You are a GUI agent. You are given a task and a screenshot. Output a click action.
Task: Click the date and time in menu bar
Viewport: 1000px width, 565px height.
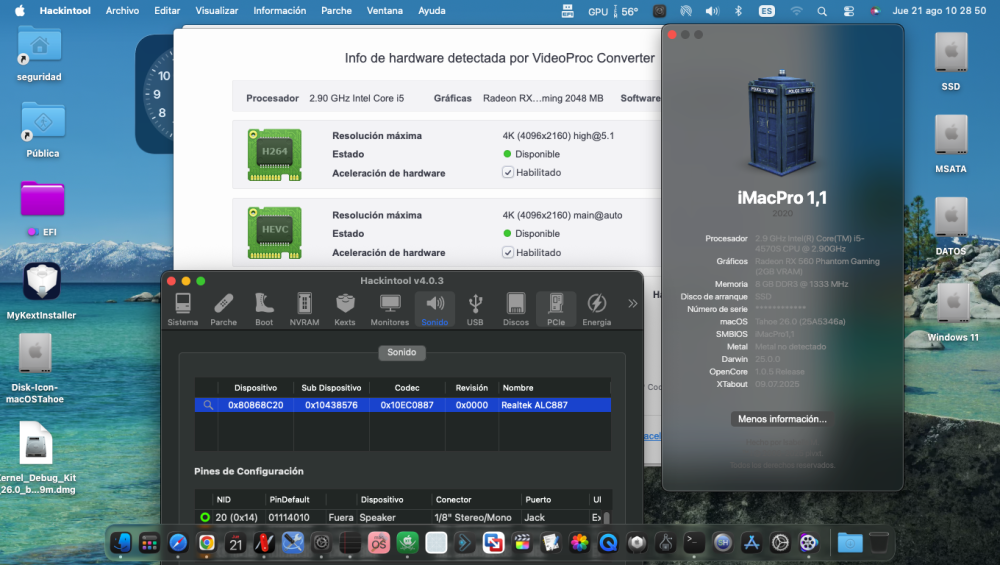[x=939, y=11]
